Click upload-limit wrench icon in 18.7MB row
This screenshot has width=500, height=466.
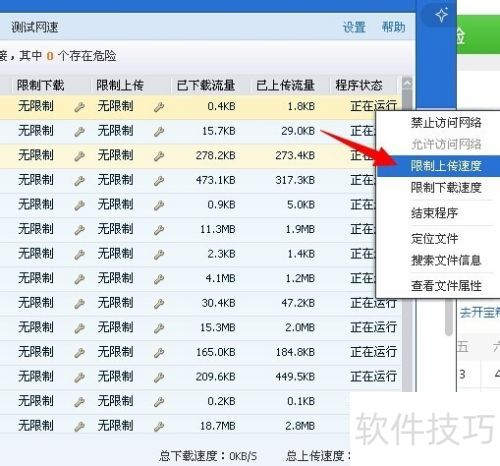[x=159, y=426]
